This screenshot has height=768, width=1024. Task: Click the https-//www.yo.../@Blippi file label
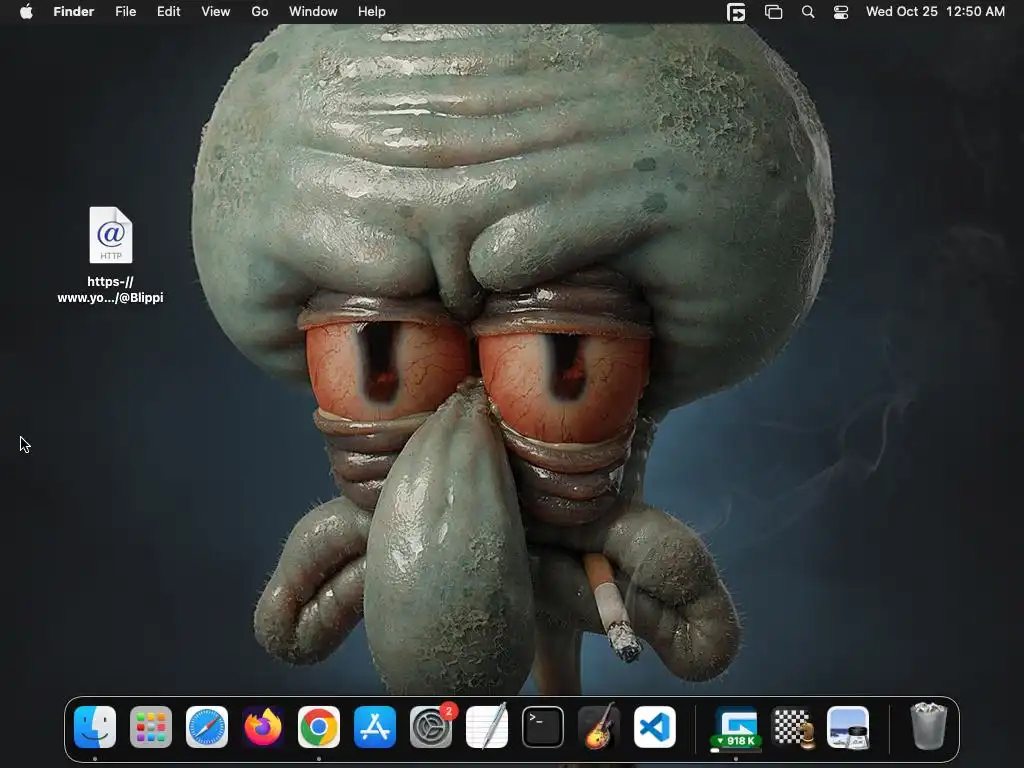tap(110, 289)
